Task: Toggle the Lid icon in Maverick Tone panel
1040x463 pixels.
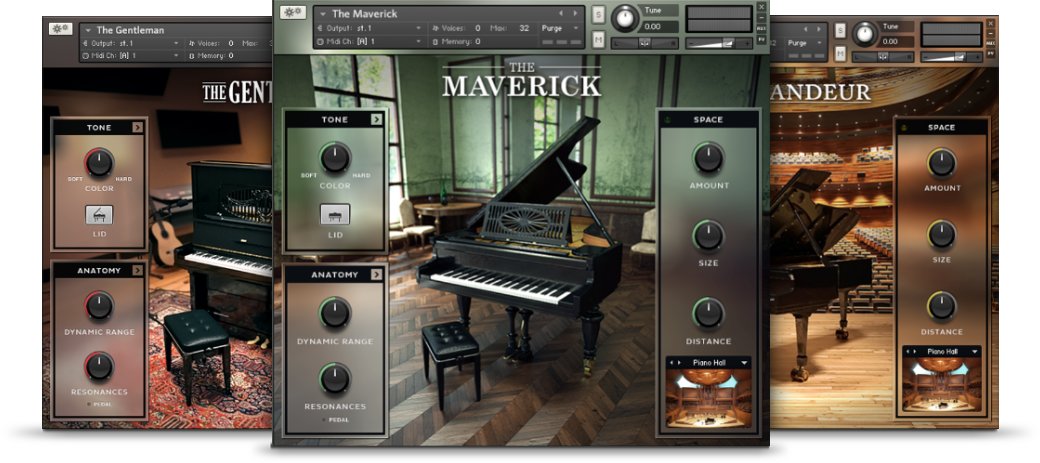Action: [x=335, y=214]
